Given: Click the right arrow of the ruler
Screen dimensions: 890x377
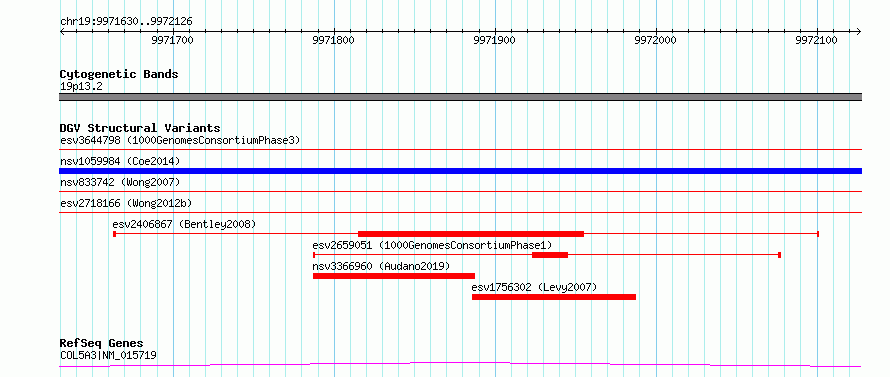Looking at the screenshot, I should point(859,32).
